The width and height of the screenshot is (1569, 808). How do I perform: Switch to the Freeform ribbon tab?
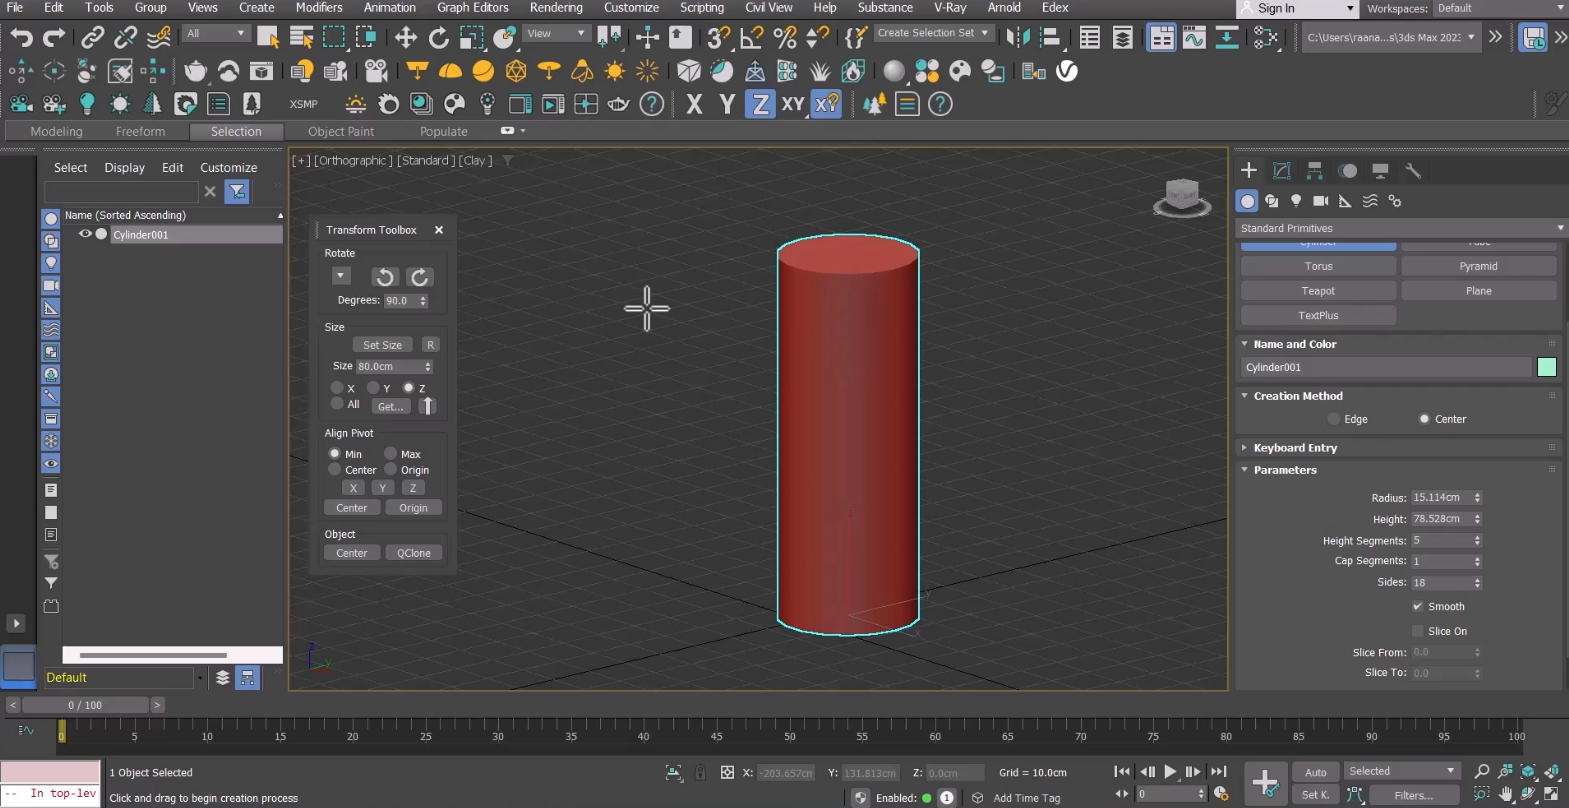[x=140, y=132]
